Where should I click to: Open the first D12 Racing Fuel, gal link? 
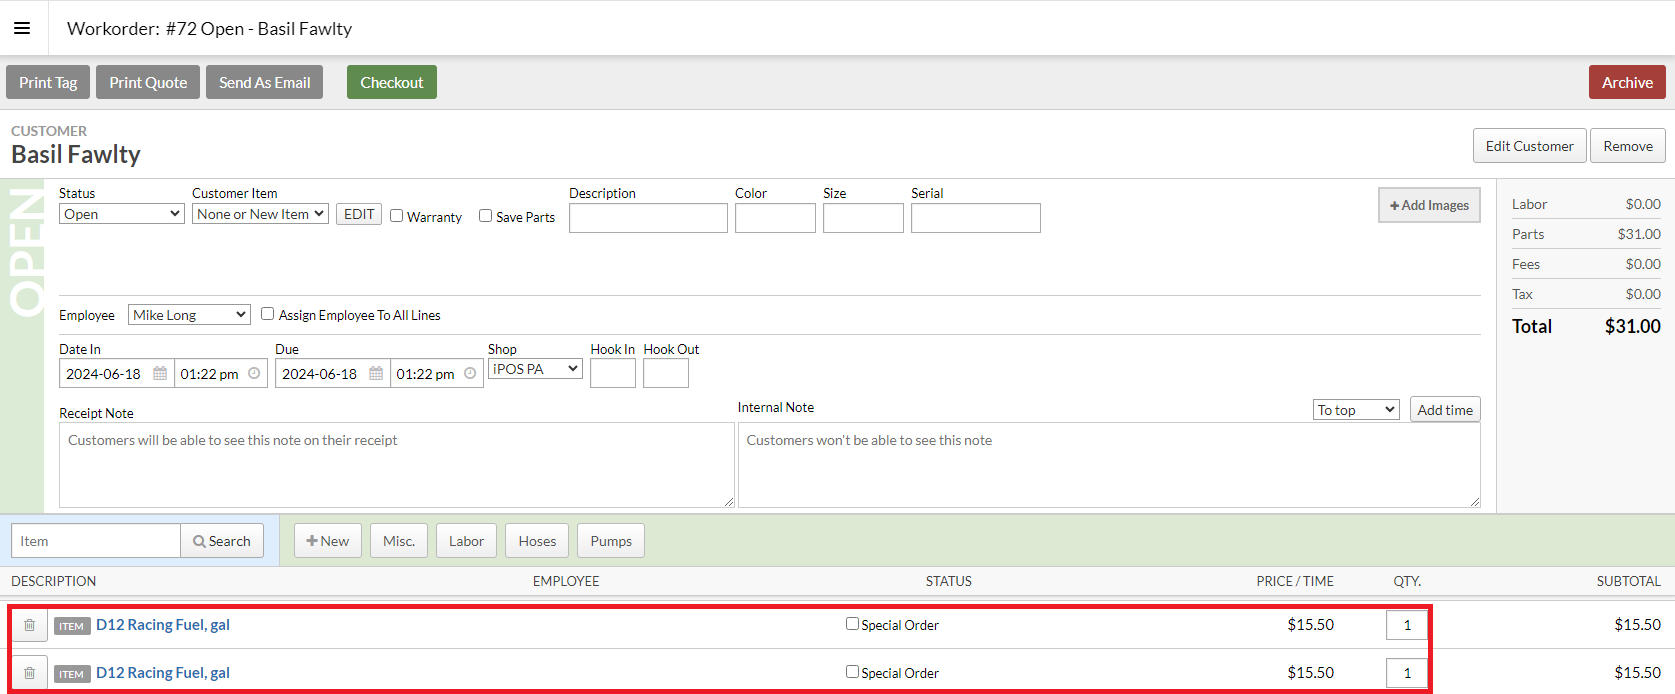pos(163,625)
